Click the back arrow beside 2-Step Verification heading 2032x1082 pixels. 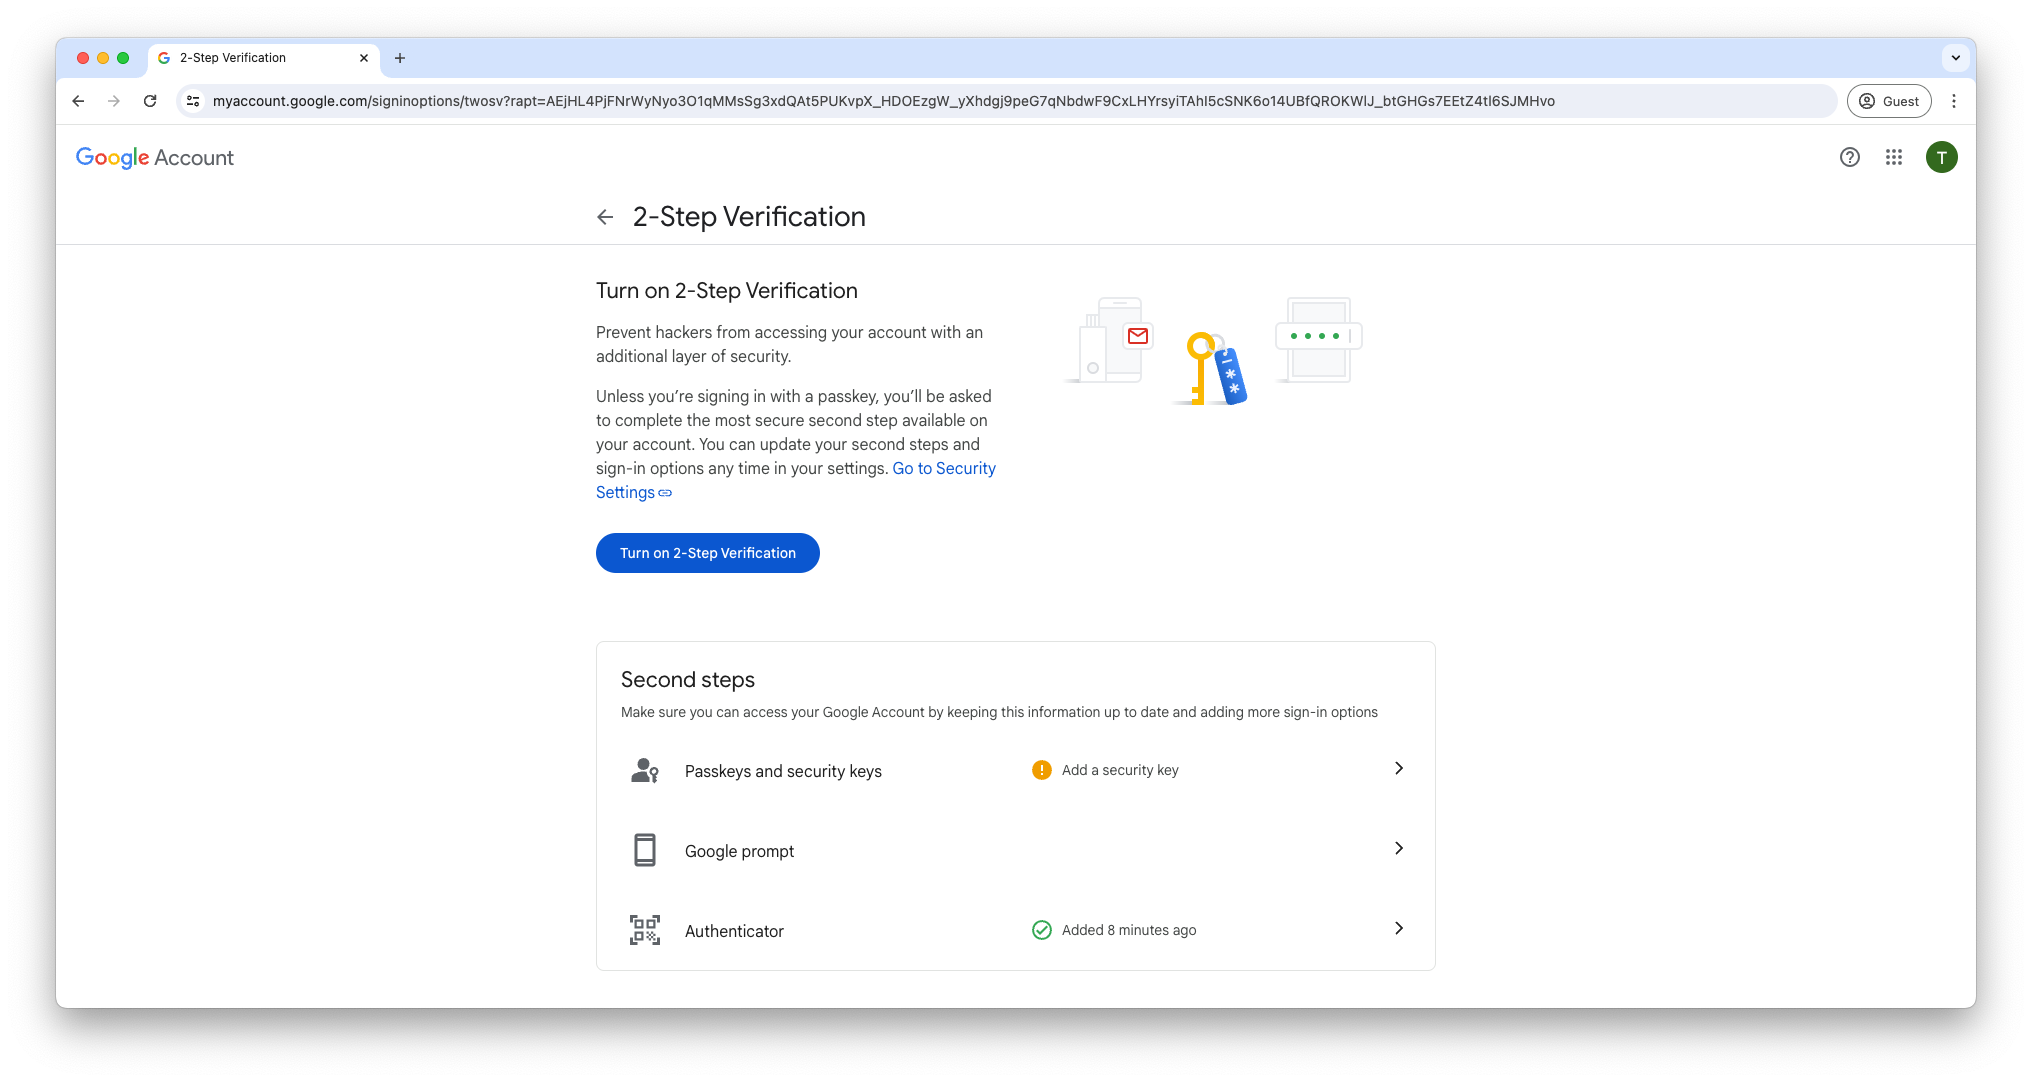click(605, 217)
